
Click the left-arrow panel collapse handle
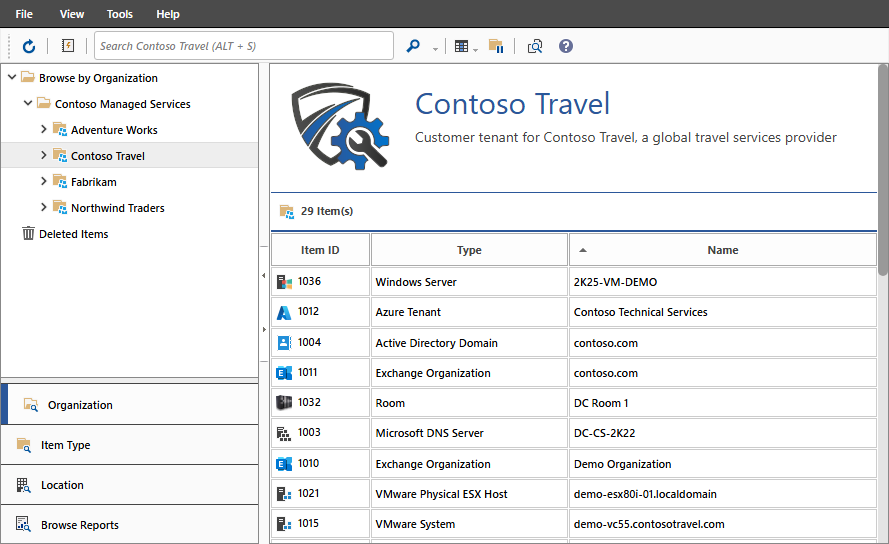(x=264, y=276)
